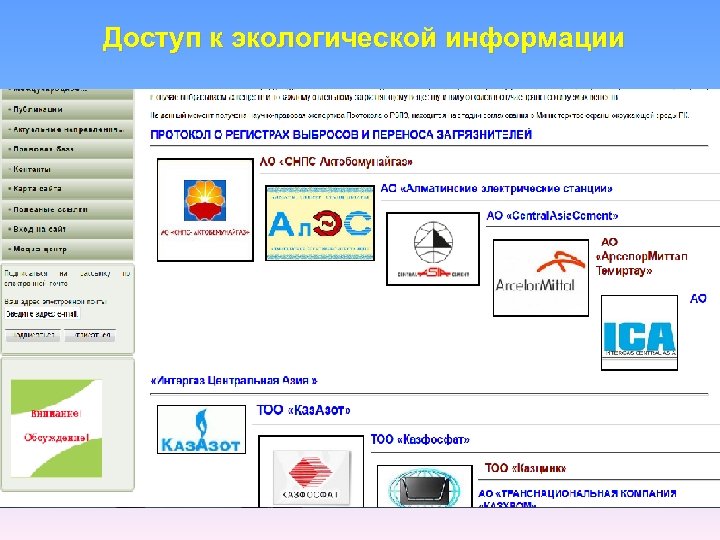Click the СНПС-Актобемунайгаз flame logo
720x540 pixels.
(x=205, y=210)
